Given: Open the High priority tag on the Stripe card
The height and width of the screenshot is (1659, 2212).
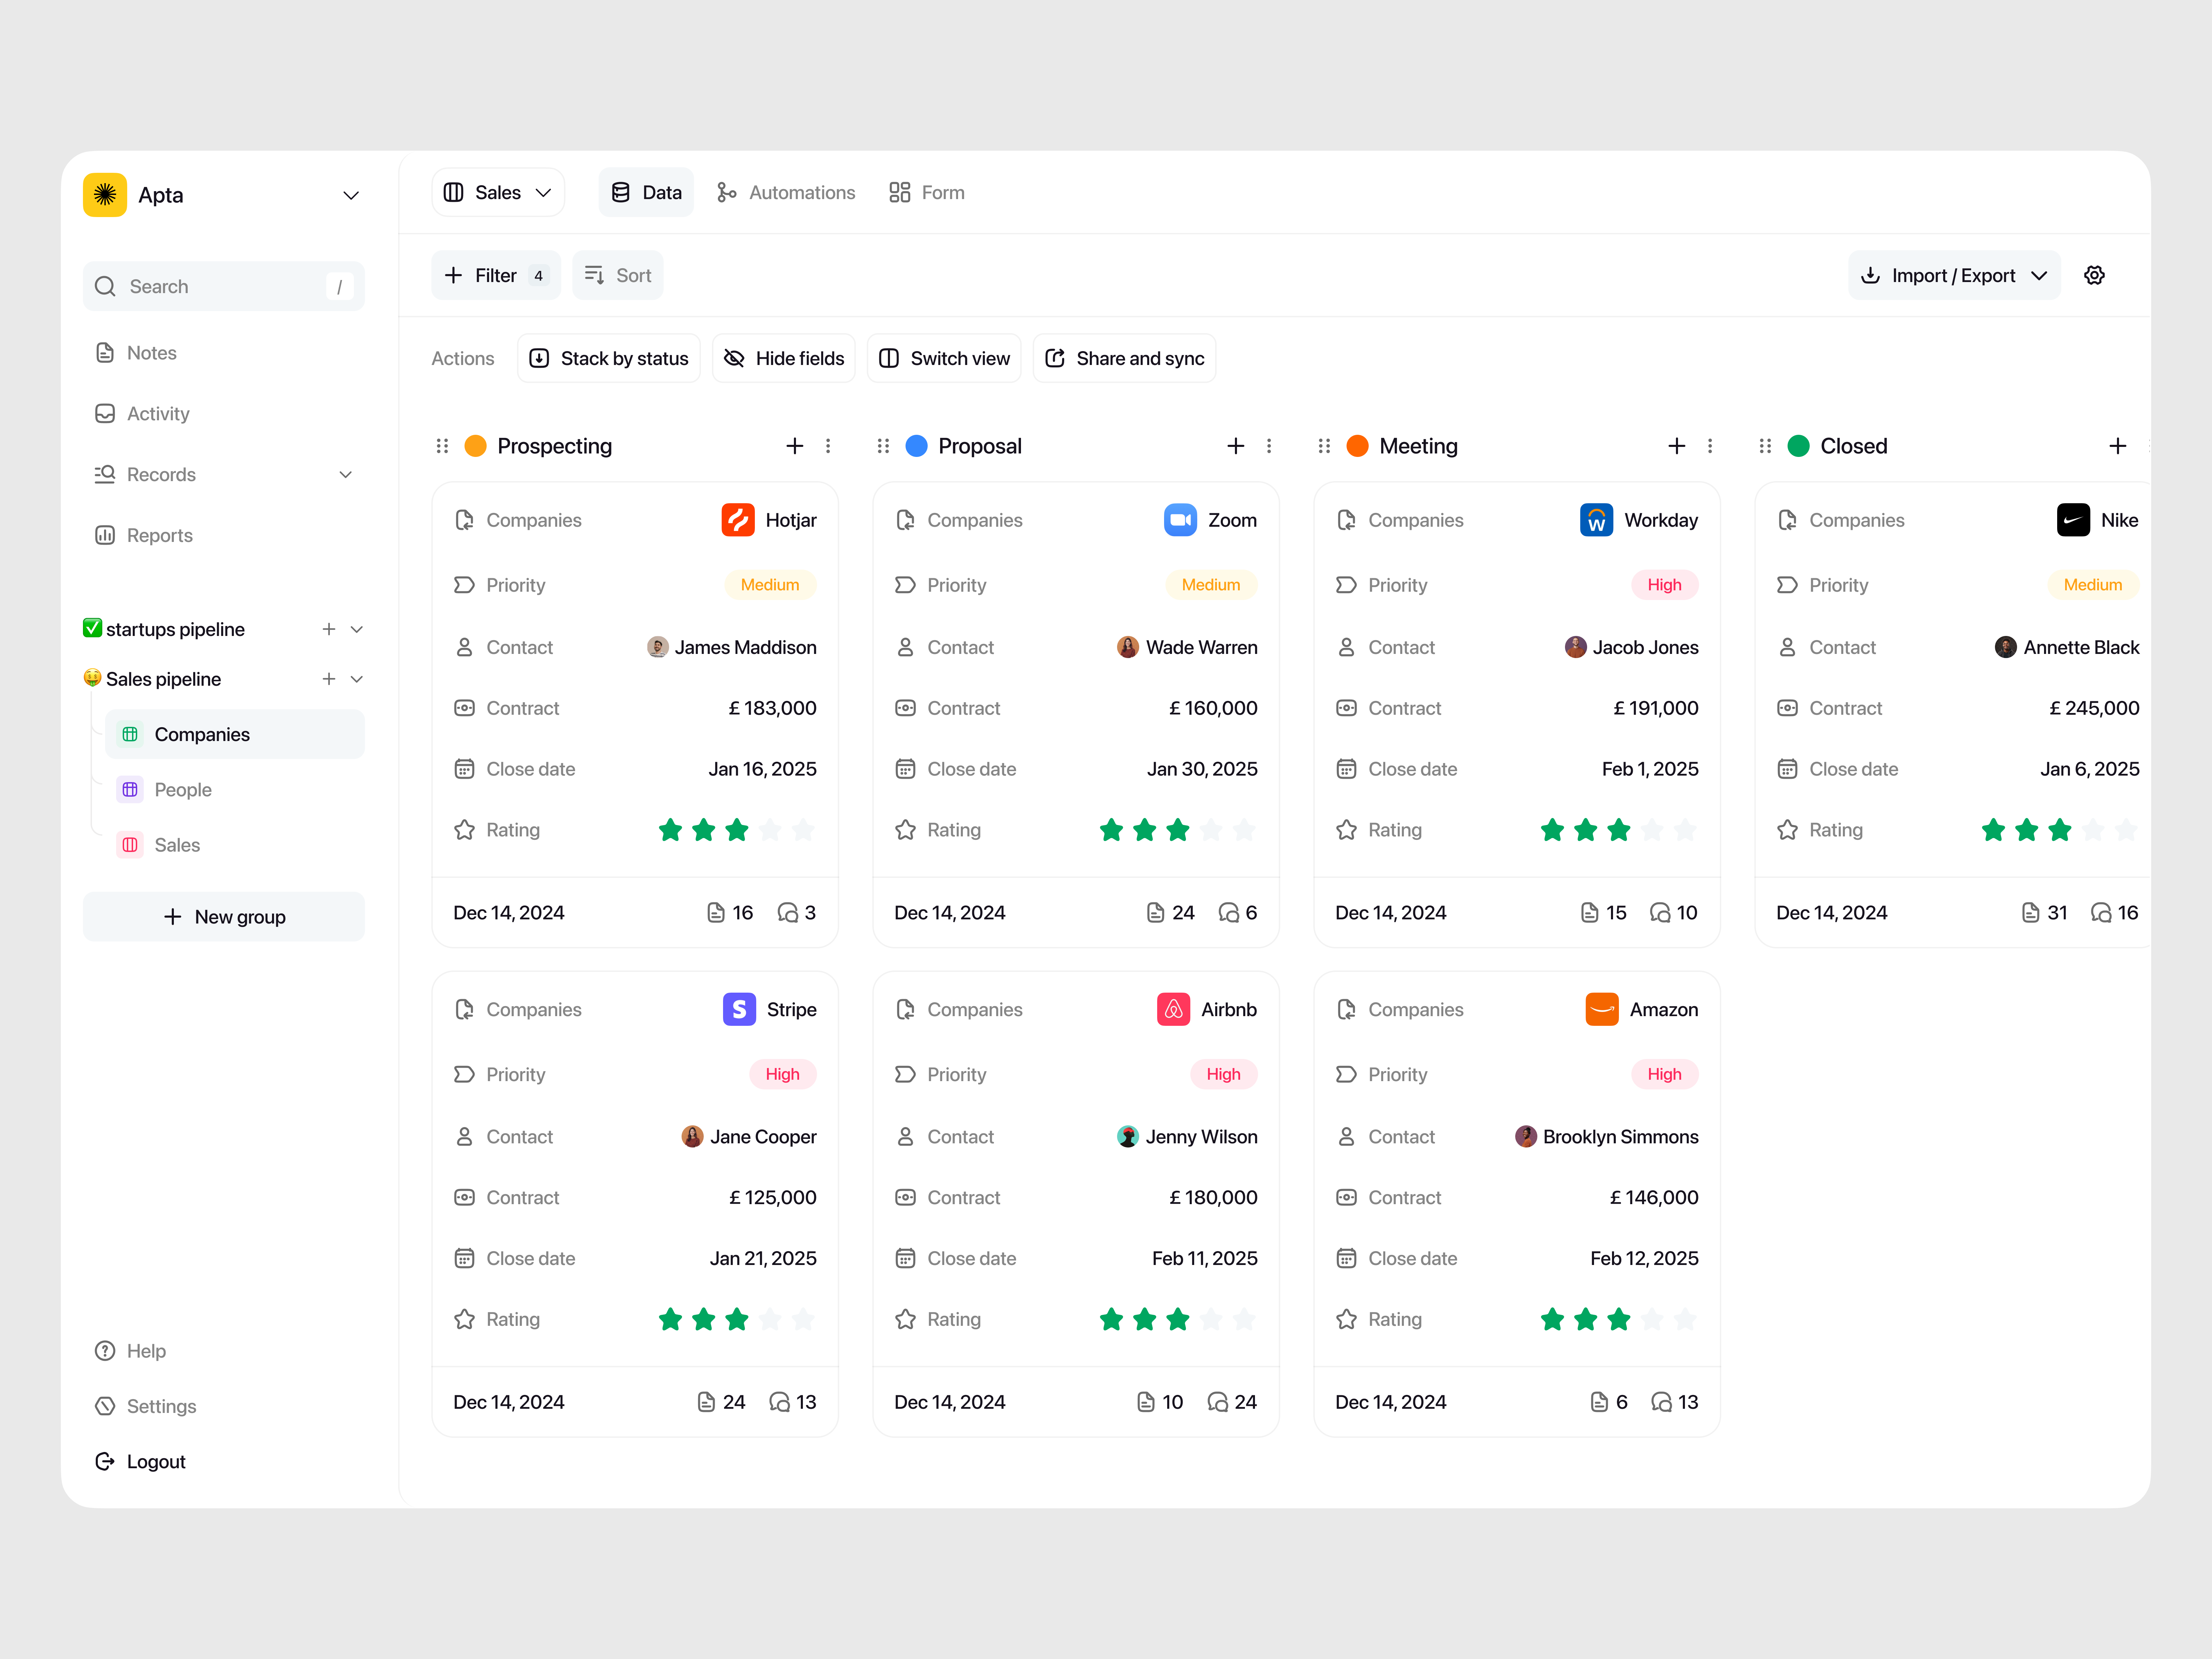Looking at the screenshot, I should 783,1074.
